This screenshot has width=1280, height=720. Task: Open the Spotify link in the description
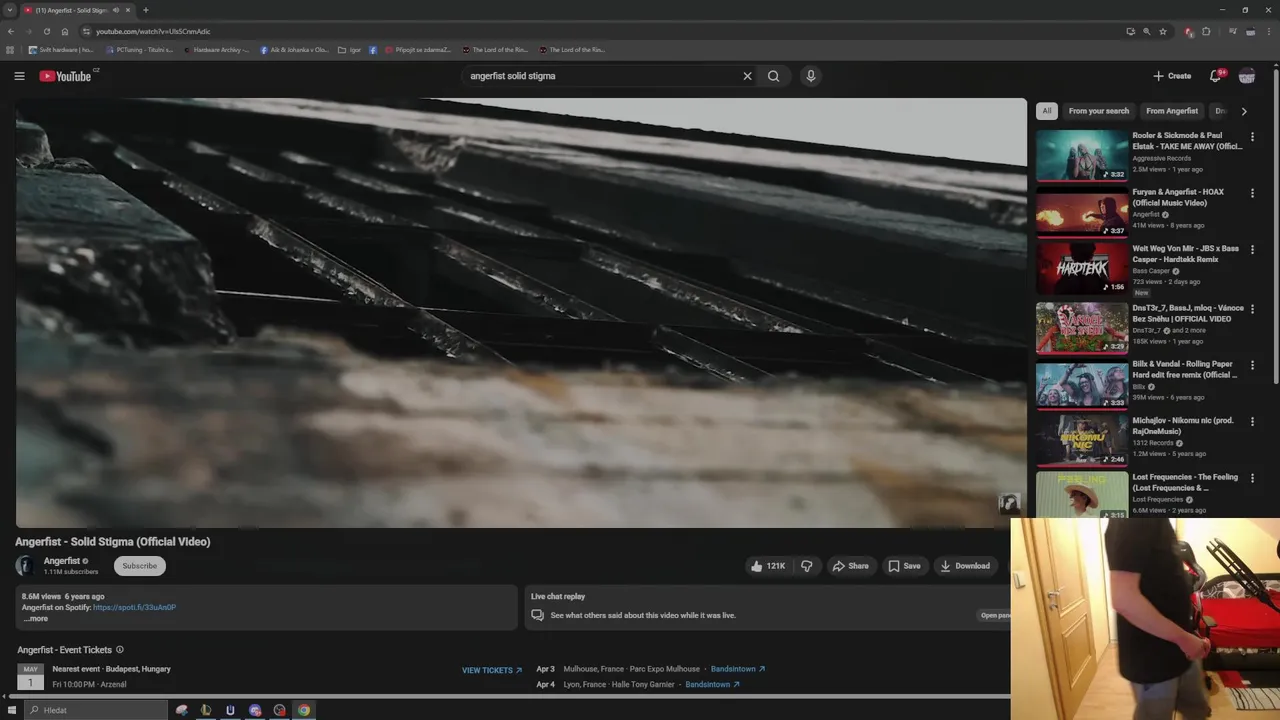click(134, 607)
